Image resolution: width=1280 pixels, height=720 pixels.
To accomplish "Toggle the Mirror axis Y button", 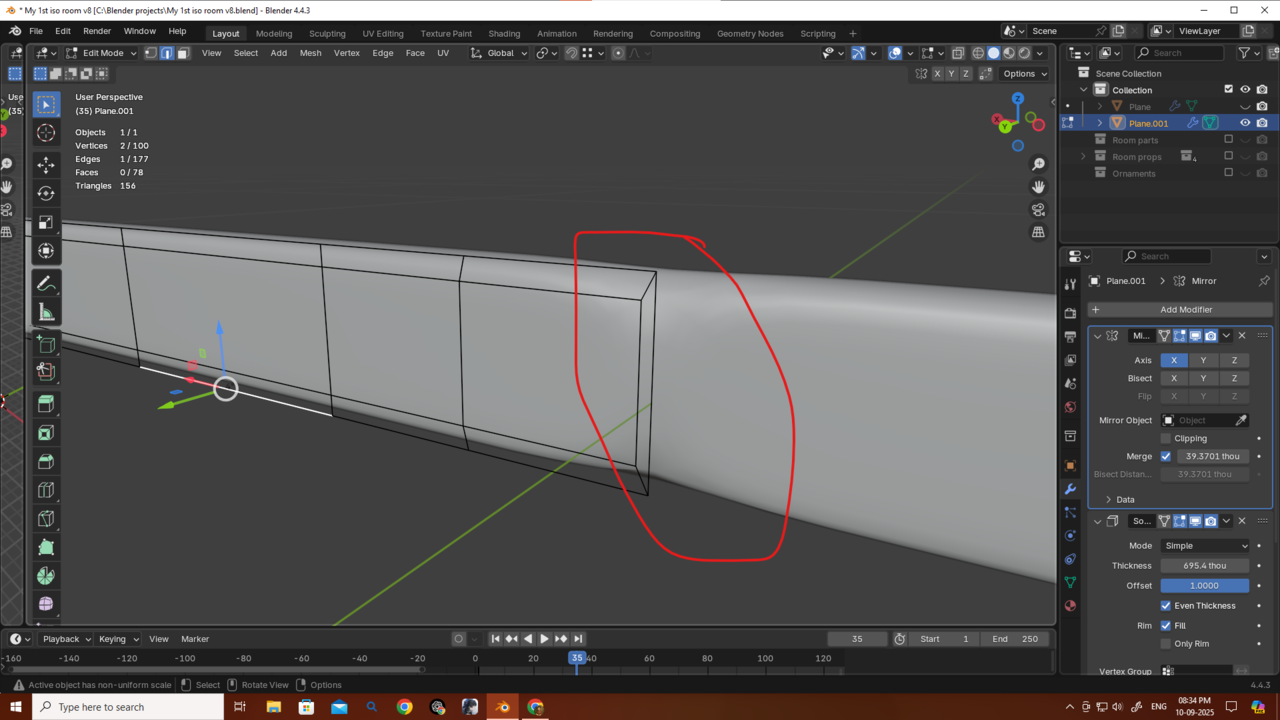I will [1203, 360].
